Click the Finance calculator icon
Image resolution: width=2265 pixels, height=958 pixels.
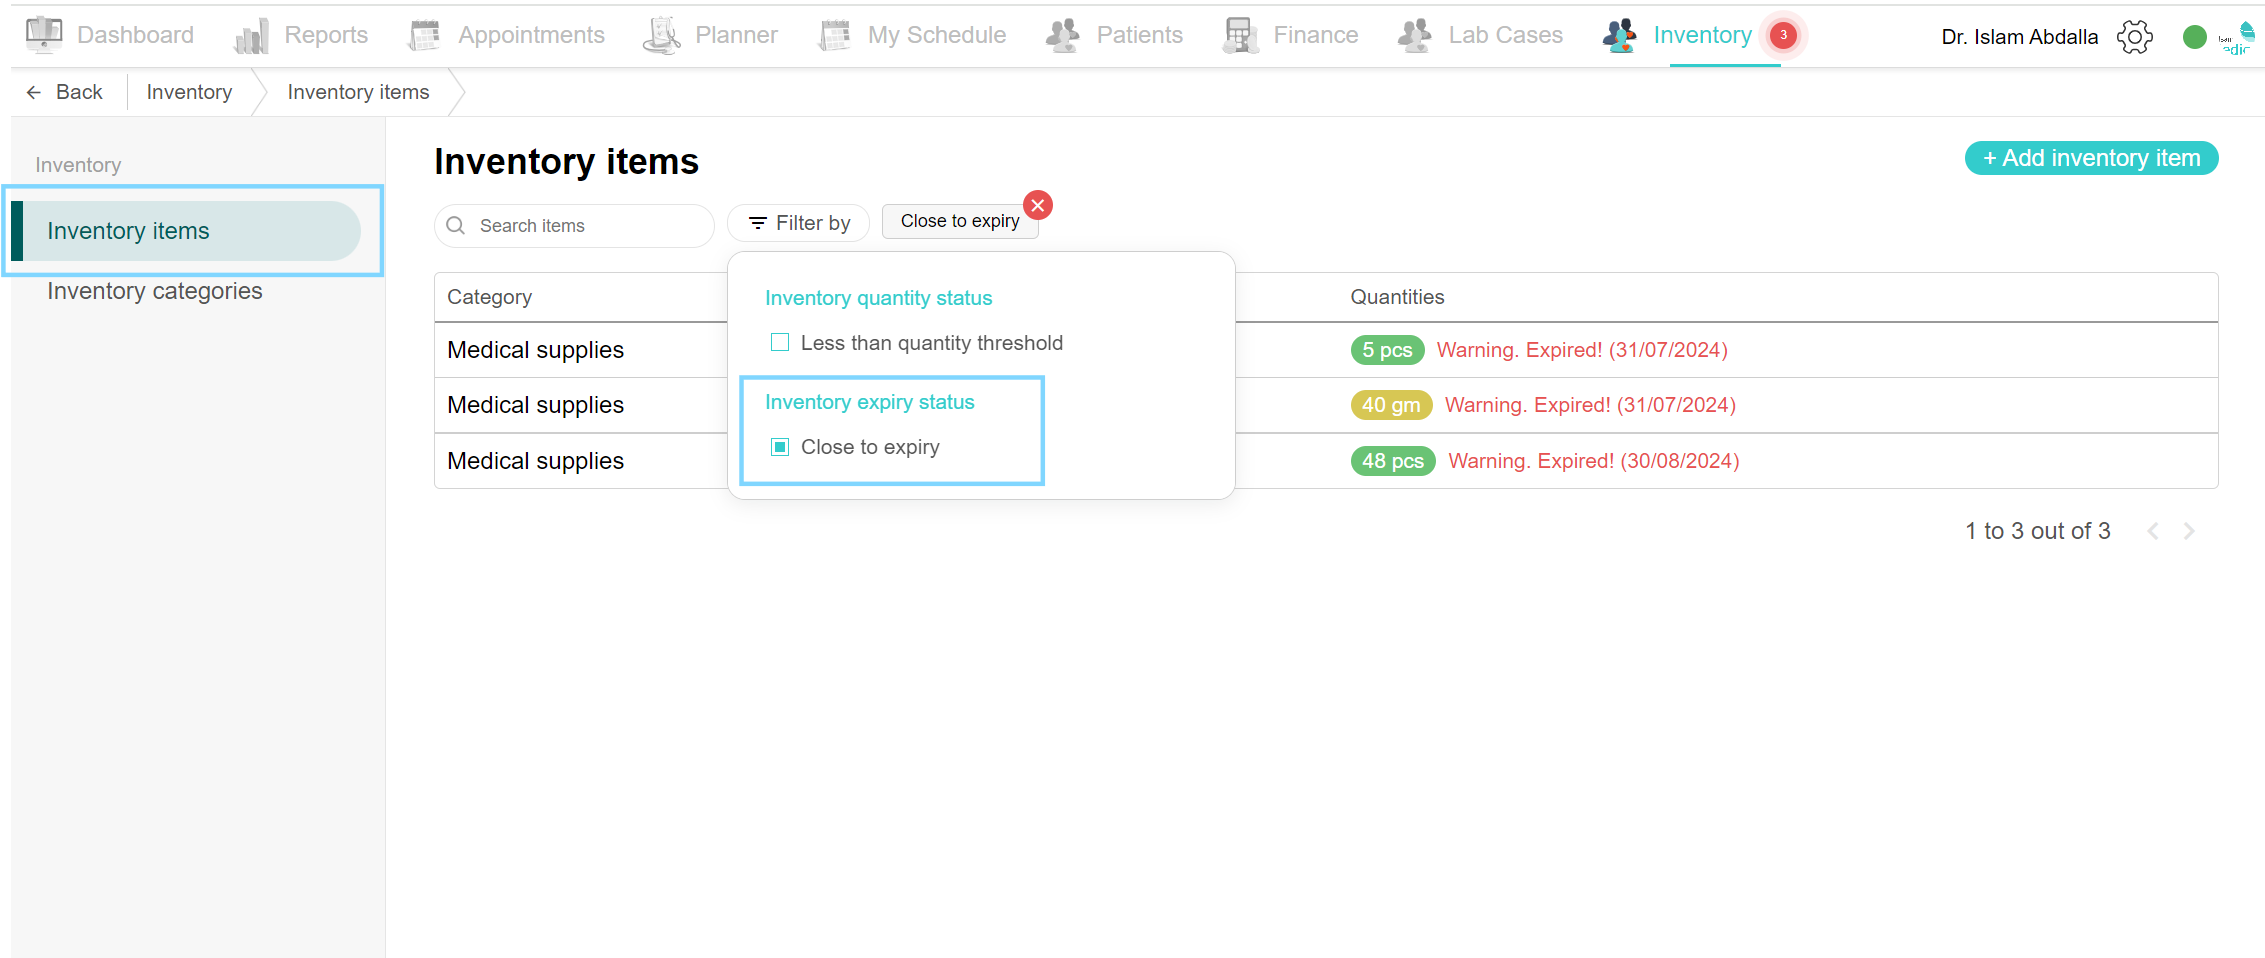pos(1240,36)
